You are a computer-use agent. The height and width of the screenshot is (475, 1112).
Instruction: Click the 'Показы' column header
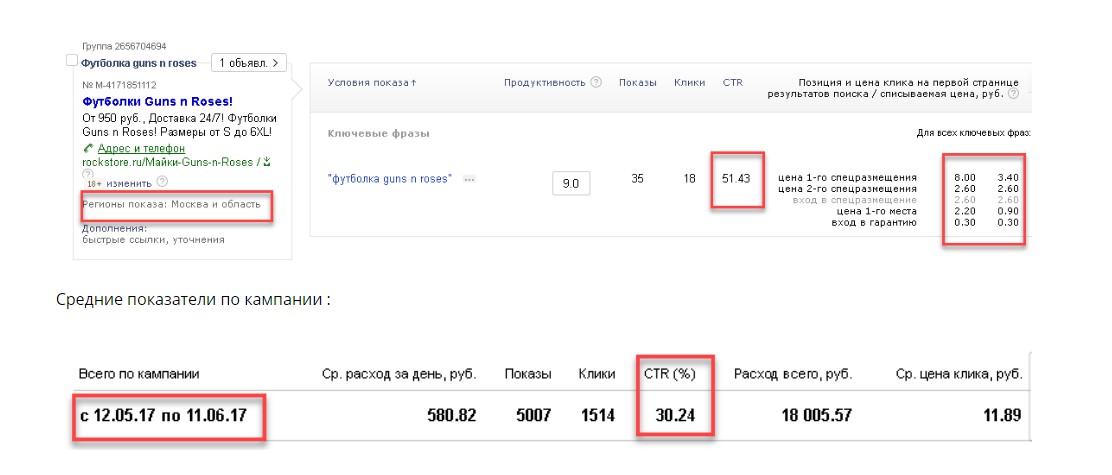point(638,82)
